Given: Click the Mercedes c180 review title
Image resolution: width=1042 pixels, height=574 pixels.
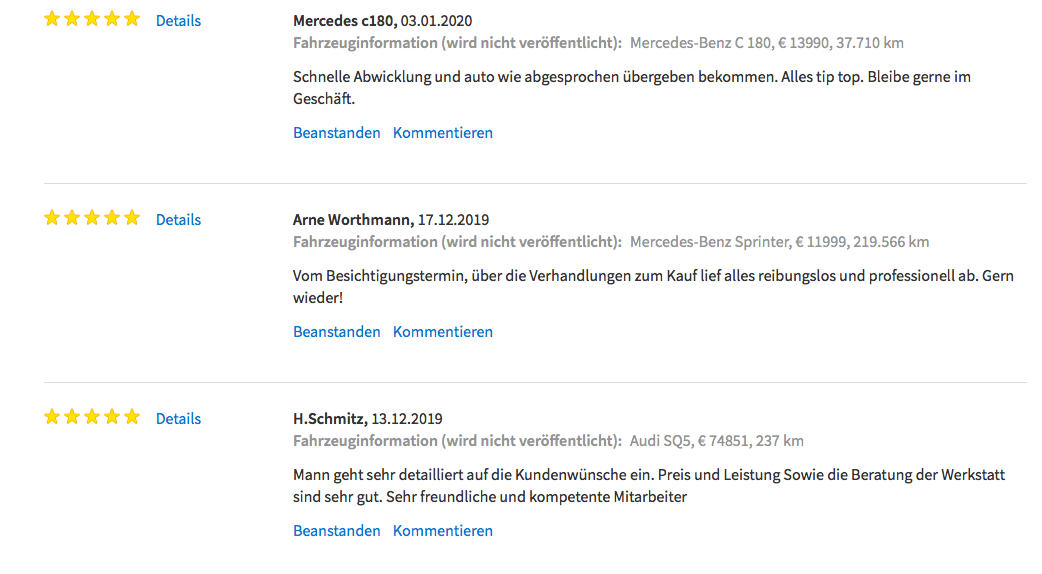Looking at the screenshot, I should (x=344, y=21).
